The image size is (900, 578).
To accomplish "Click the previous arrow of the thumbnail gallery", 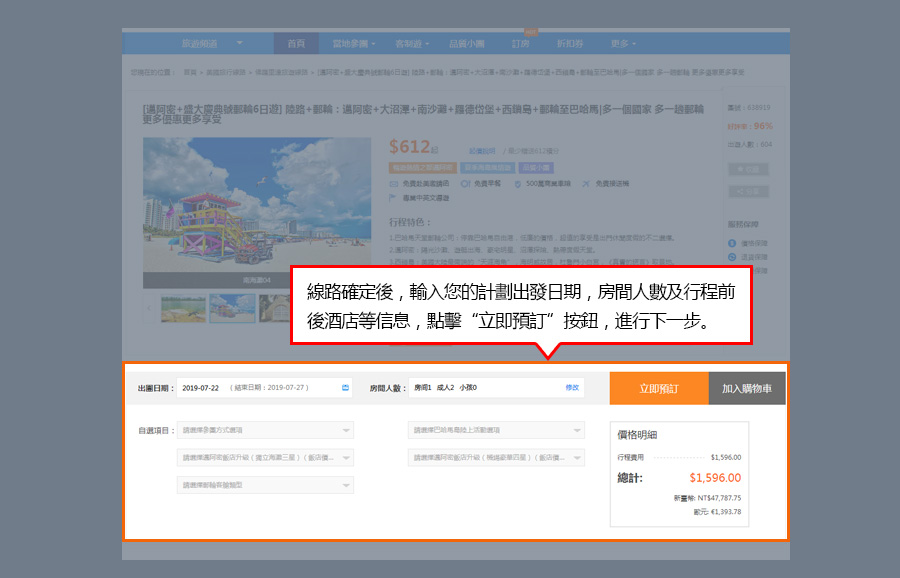I will (150, 308).
